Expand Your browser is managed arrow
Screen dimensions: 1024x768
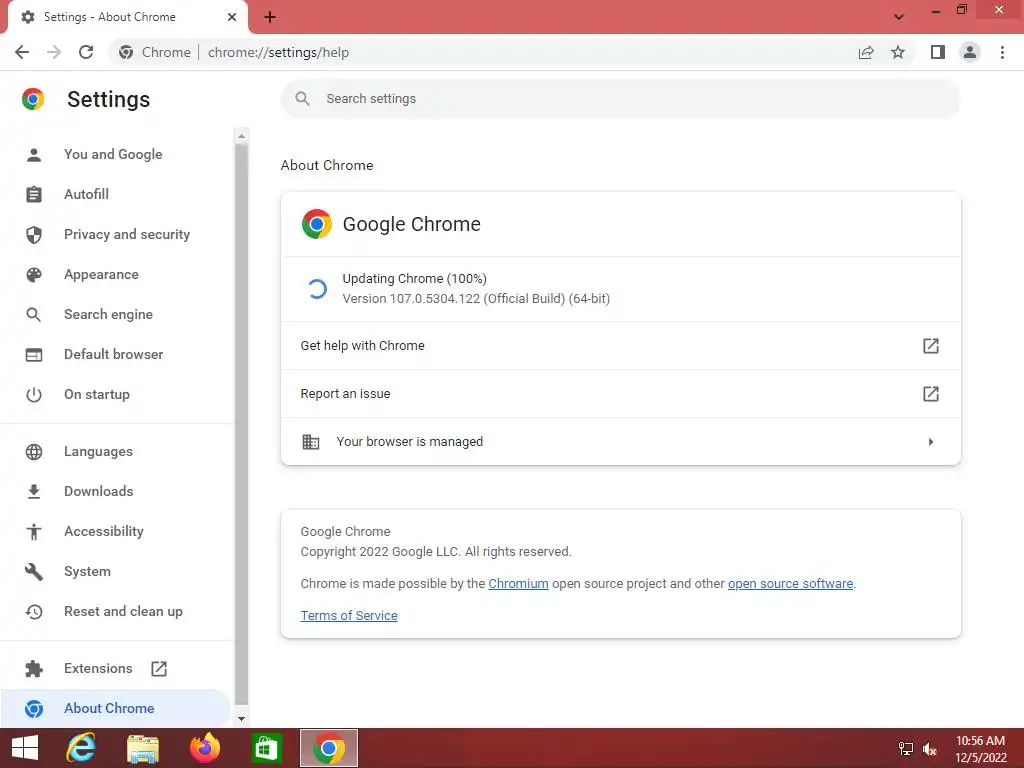click(931, 442)
